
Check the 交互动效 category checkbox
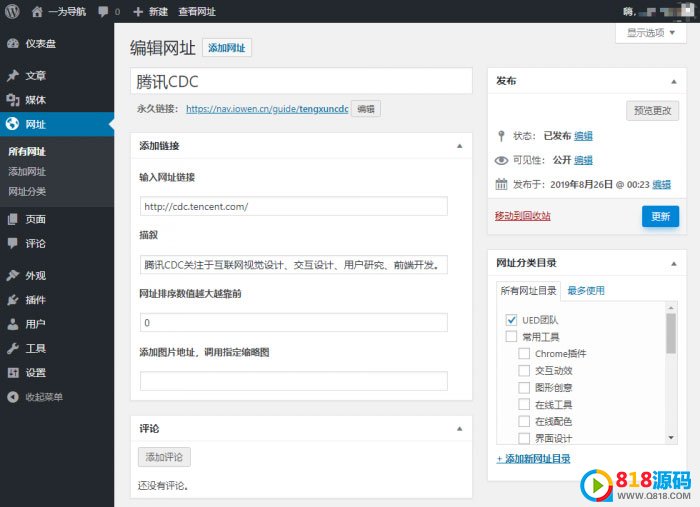click(524, 370)
